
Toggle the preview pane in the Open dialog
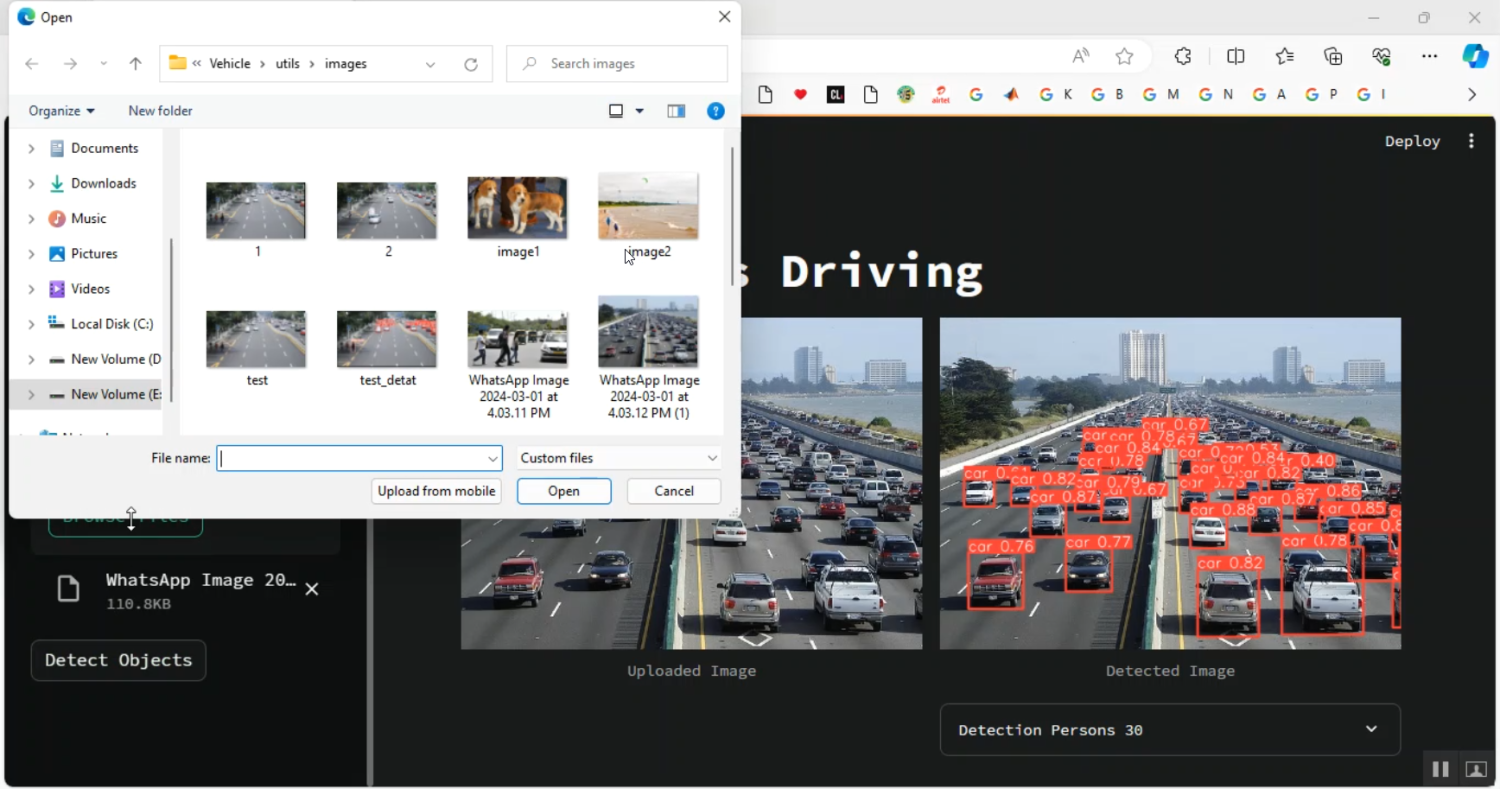pos(676,111)
